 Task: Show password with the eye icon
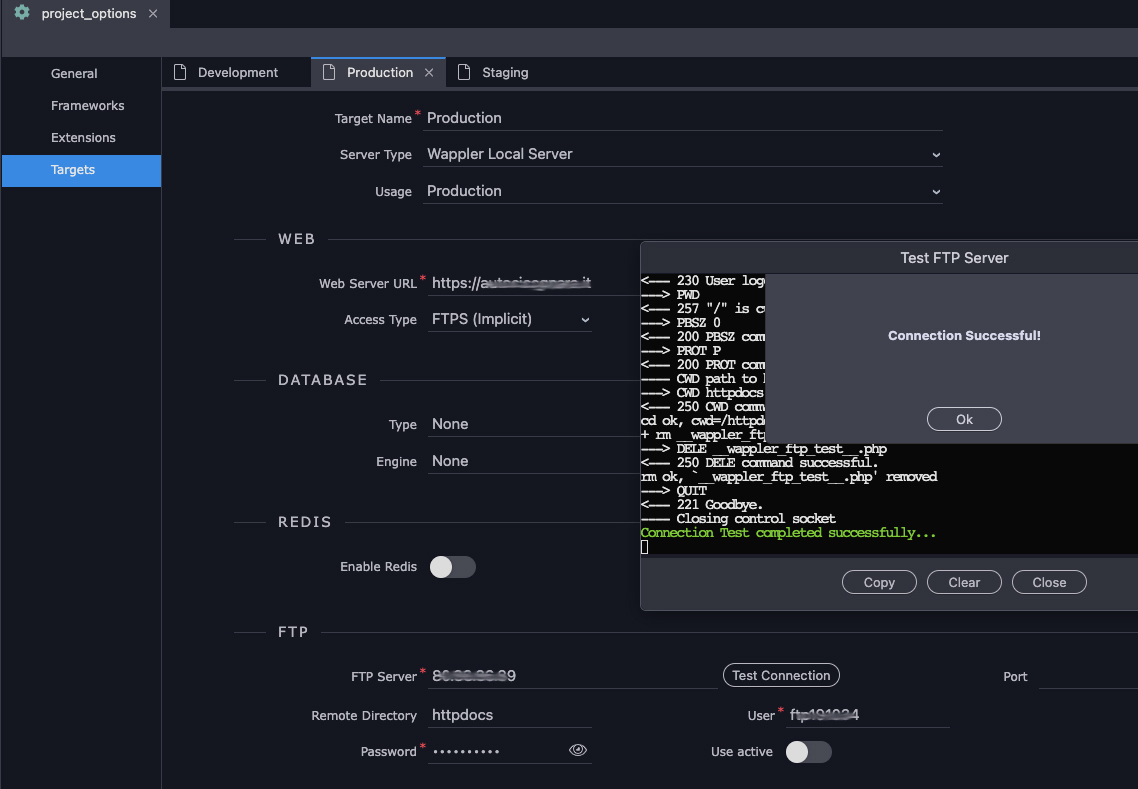[577, 750]
